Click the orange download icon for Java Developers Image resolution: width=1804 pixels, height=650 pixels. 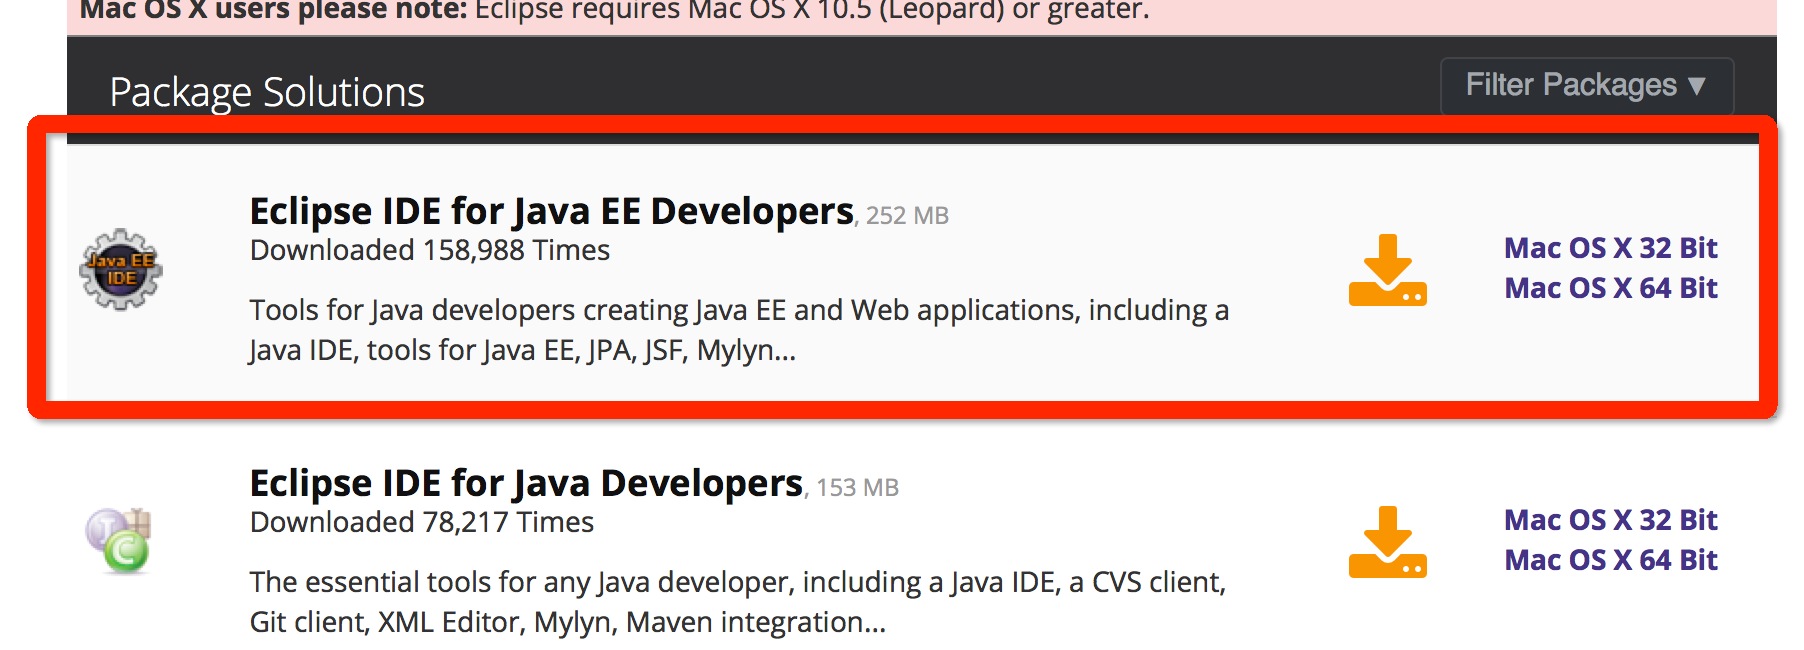tap(1387, 542)
